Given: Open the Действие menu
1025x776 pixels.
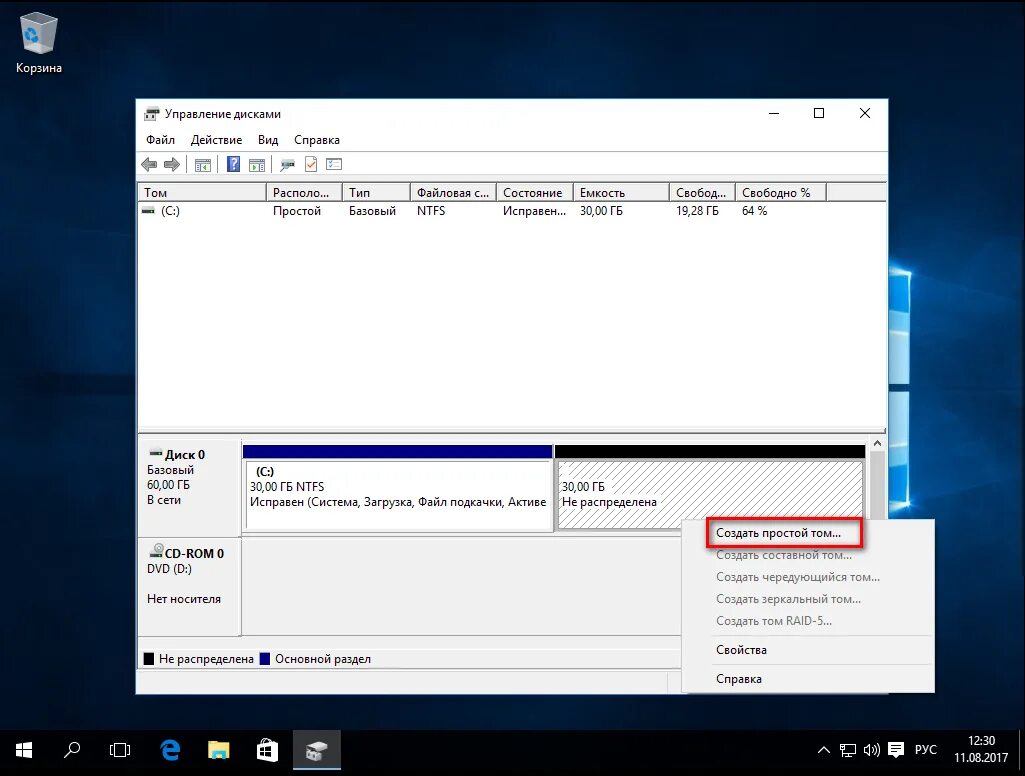Looking at the screenshot, I should [x=216, y=140].
